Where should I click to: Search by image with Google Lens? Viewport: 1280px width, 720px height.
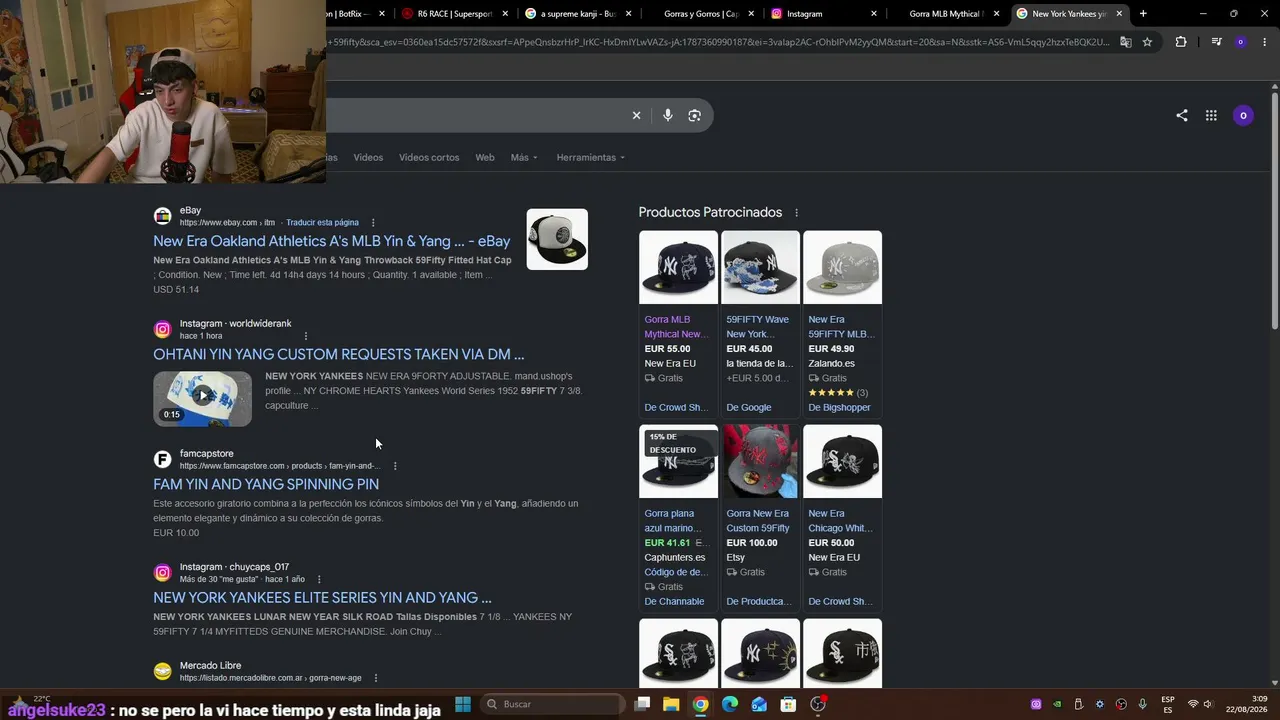click(x=695, y=115)
